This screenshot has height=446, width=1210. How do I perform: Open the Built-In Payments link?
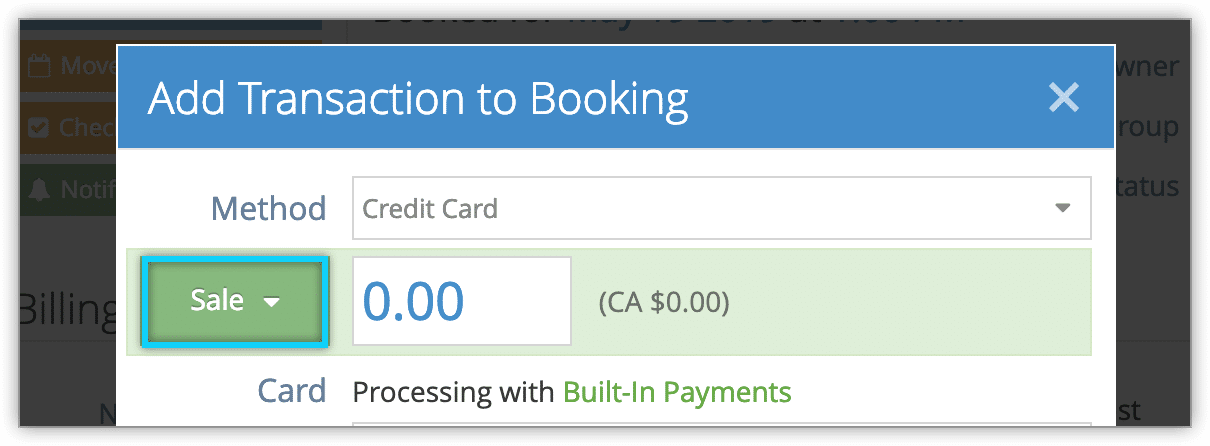pyautogui.click(x=677, y=392)
